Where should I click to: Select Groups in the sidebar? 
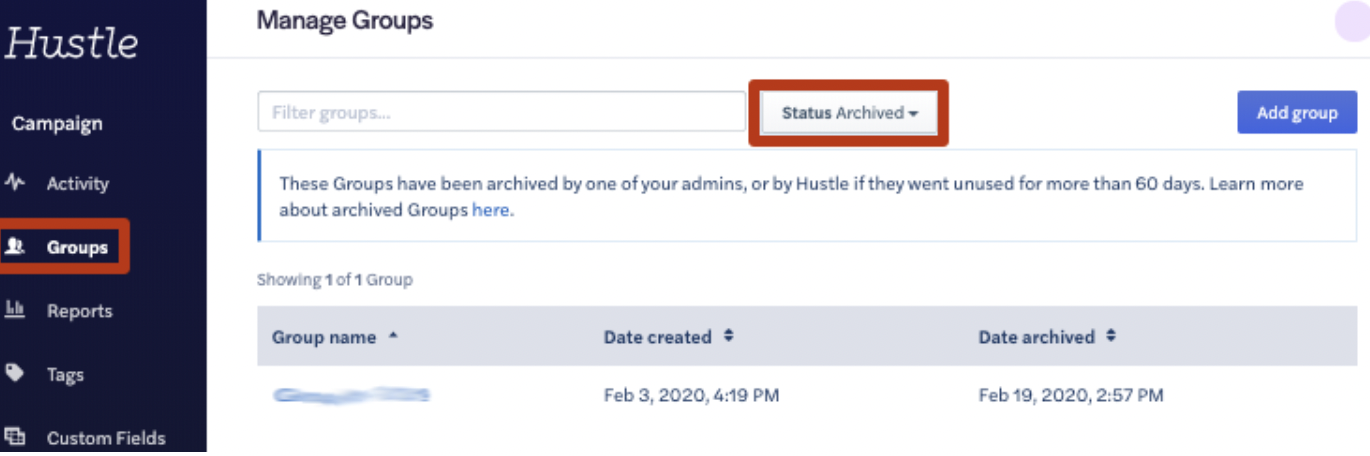tap(77, 247)
